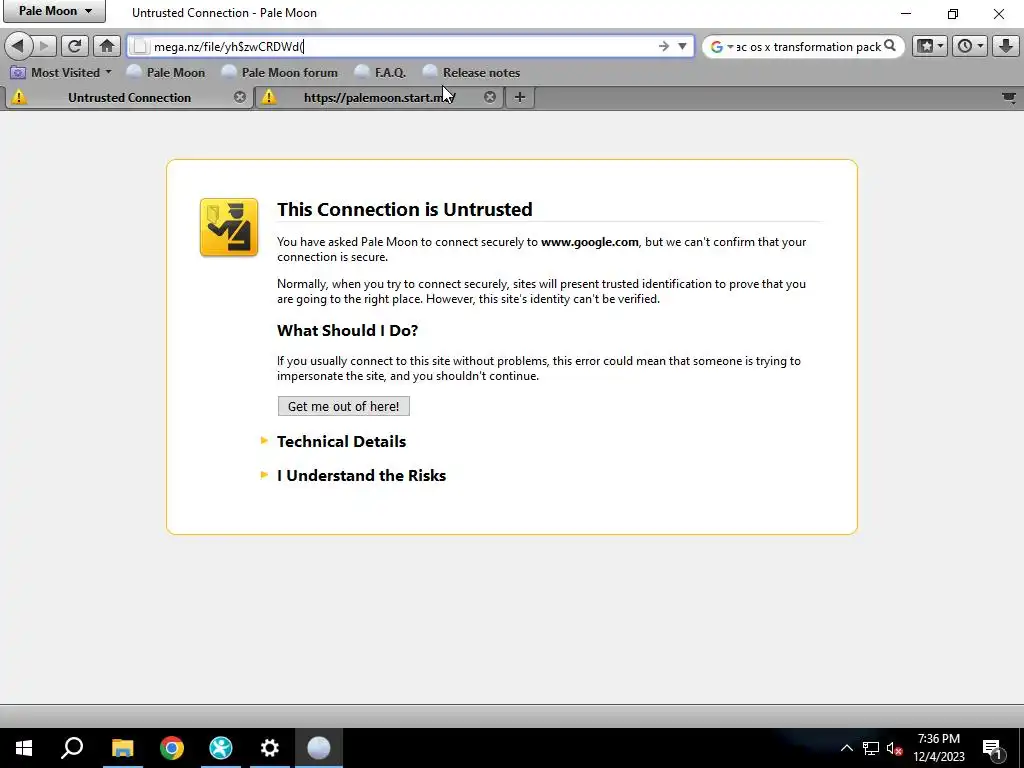The width and height of the screenshot is (1024, 768).
Task: Click the Go arrow in address bar
Action: point(664,46)
